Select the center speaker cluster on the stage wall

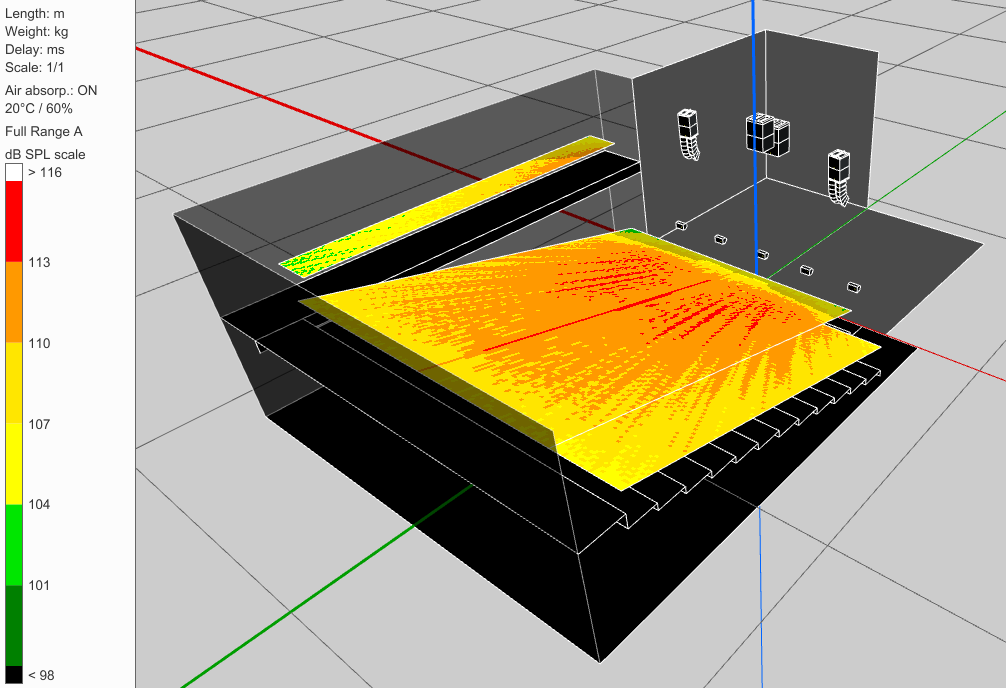coord(767,135)
